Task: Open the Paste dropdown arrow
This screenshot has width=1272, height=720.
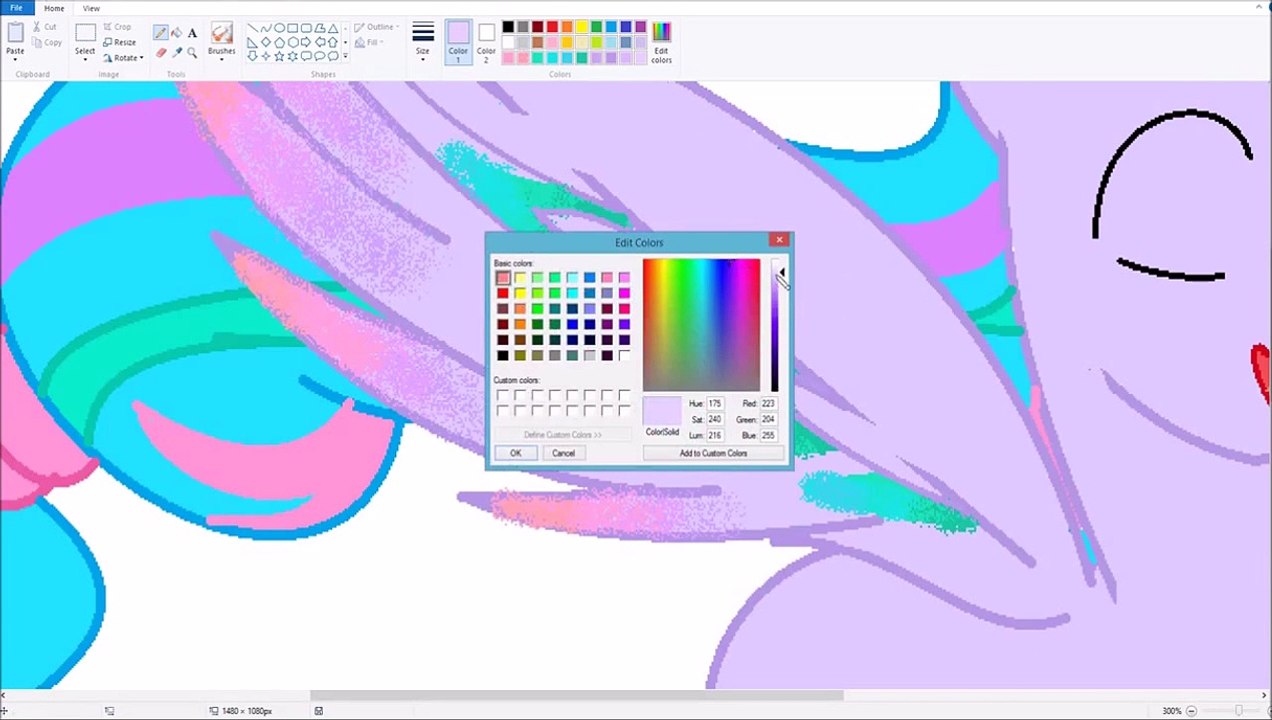Action: pos(15,59)
